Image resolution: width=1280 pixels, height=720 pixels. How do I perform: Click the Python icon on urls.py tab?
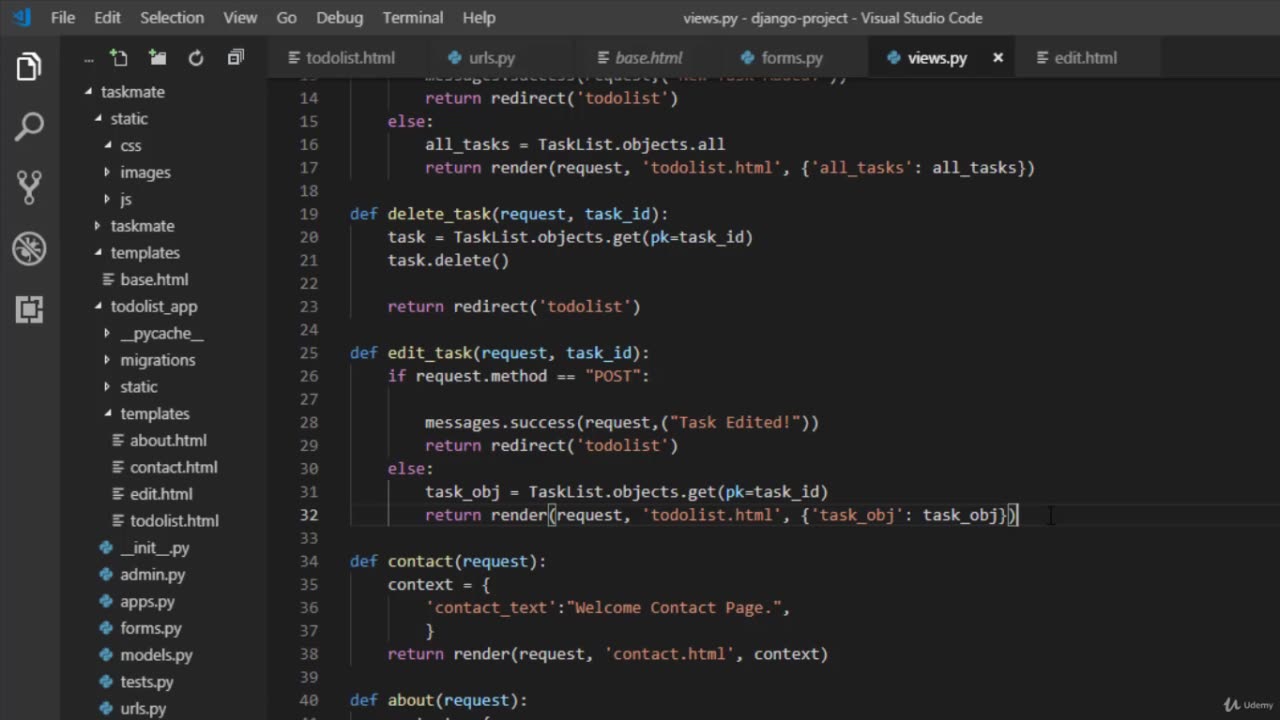(454, 58)
